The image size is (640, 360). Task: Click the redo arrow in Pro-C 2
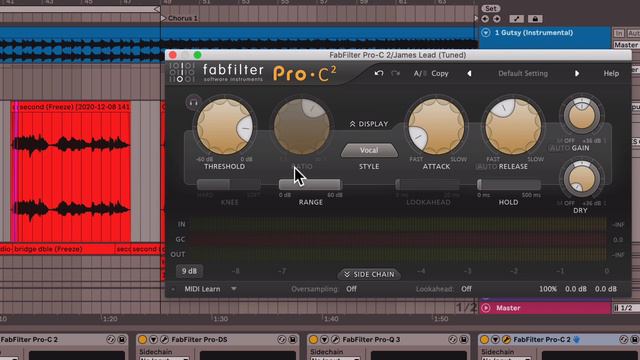click(x=396, y=73)
